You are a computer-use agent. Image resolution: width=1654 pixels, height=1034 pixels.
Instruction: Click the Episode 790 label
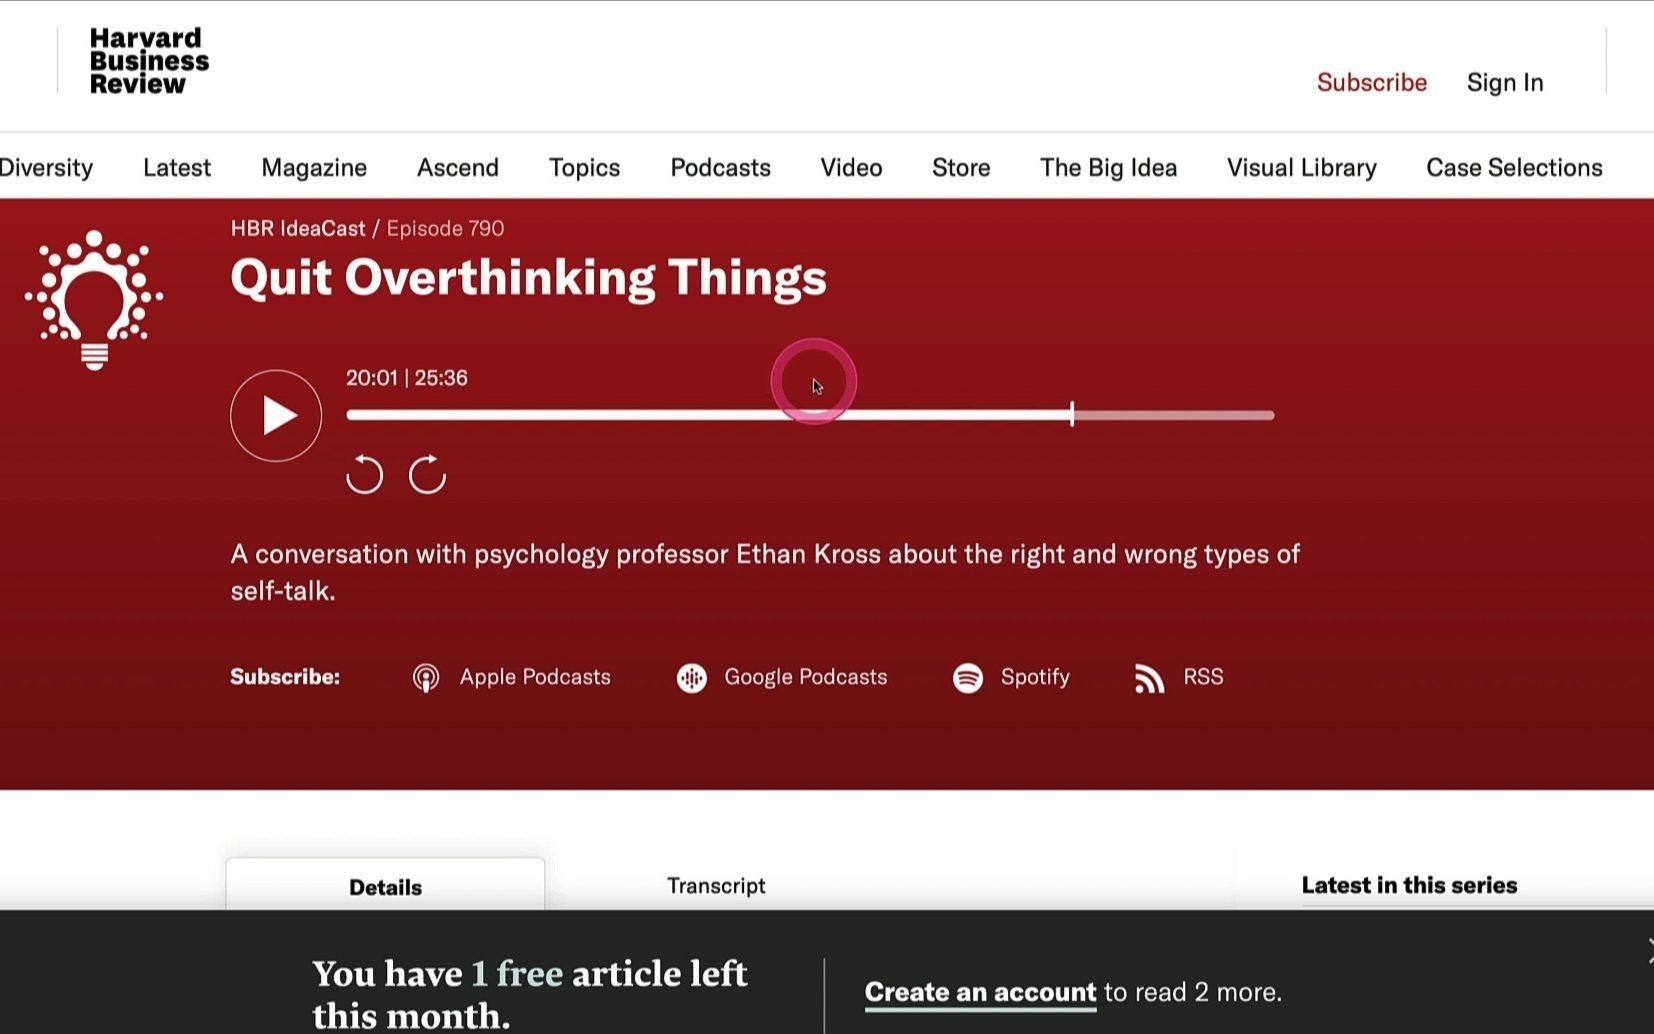point(445,228)
